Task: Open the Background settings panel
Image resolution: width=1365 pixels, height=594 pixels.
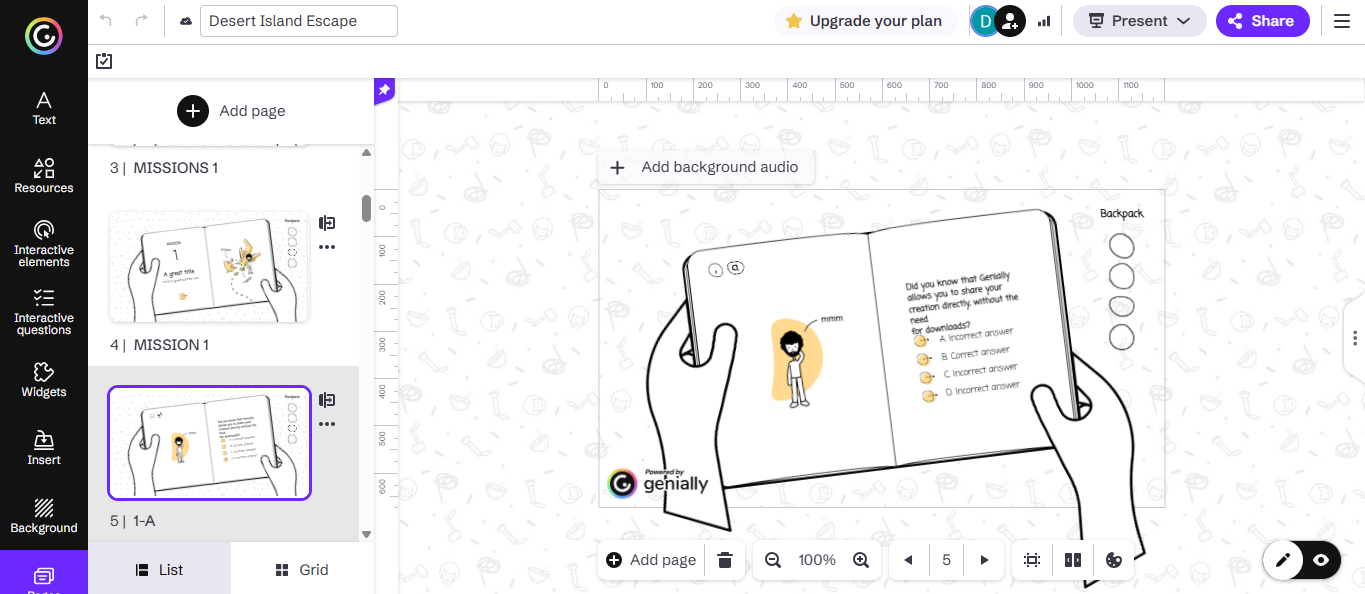Action: (x=44, y=515)
